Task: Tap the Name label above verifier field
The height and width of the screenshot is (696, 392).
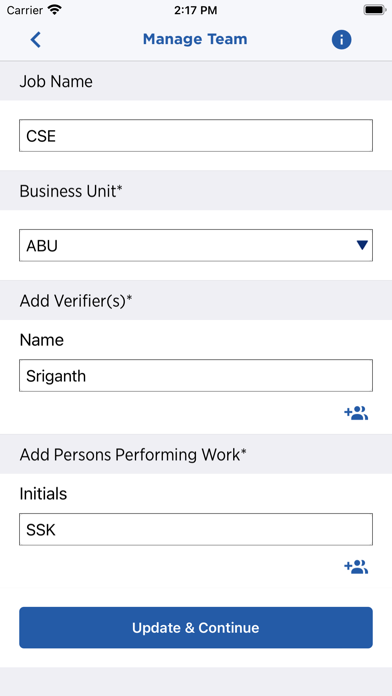Action: coord(42,340)
